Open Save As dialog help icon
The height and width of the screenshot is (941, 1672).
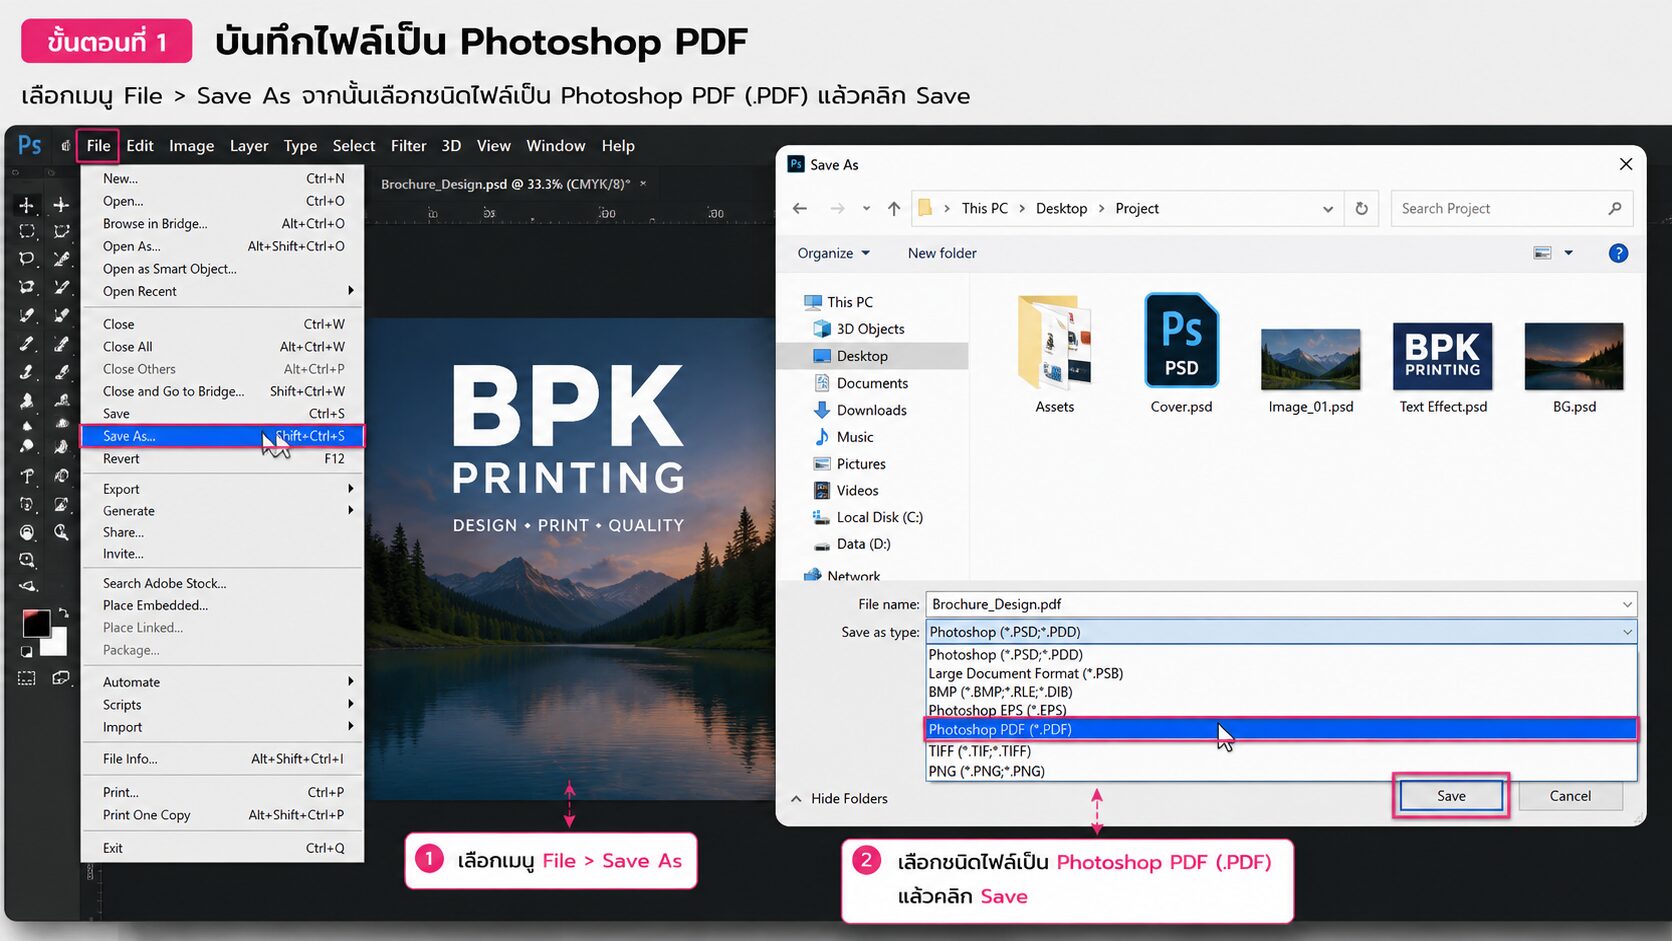tap(1618, 254)
